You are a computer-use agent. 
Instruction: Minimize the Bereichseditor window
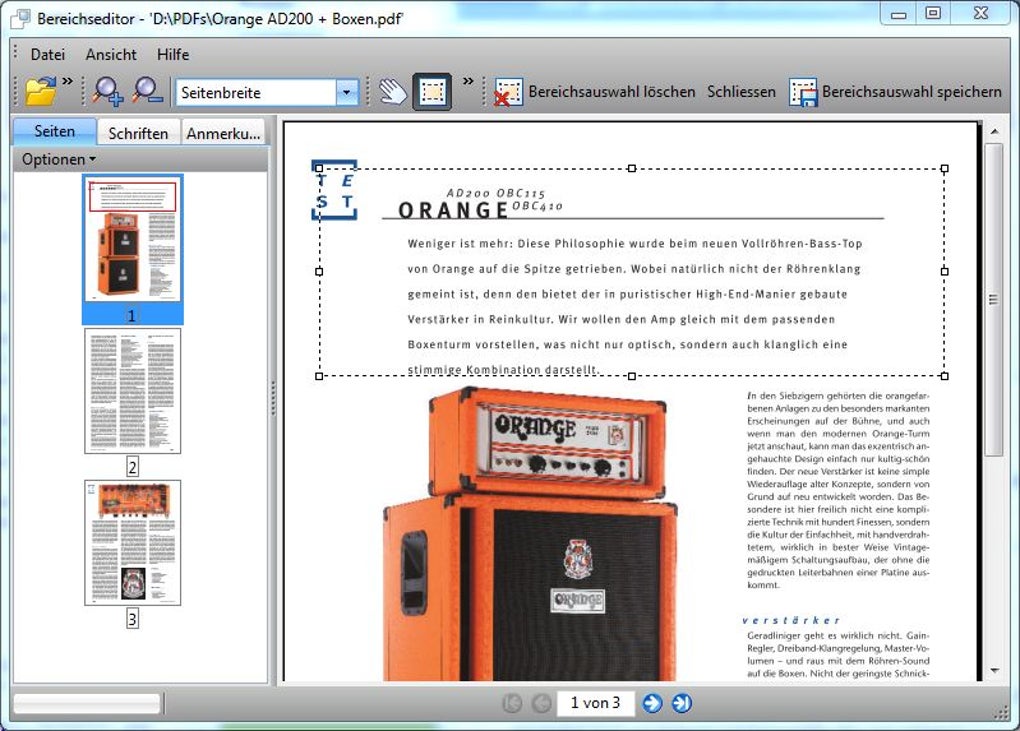point(899,14)
